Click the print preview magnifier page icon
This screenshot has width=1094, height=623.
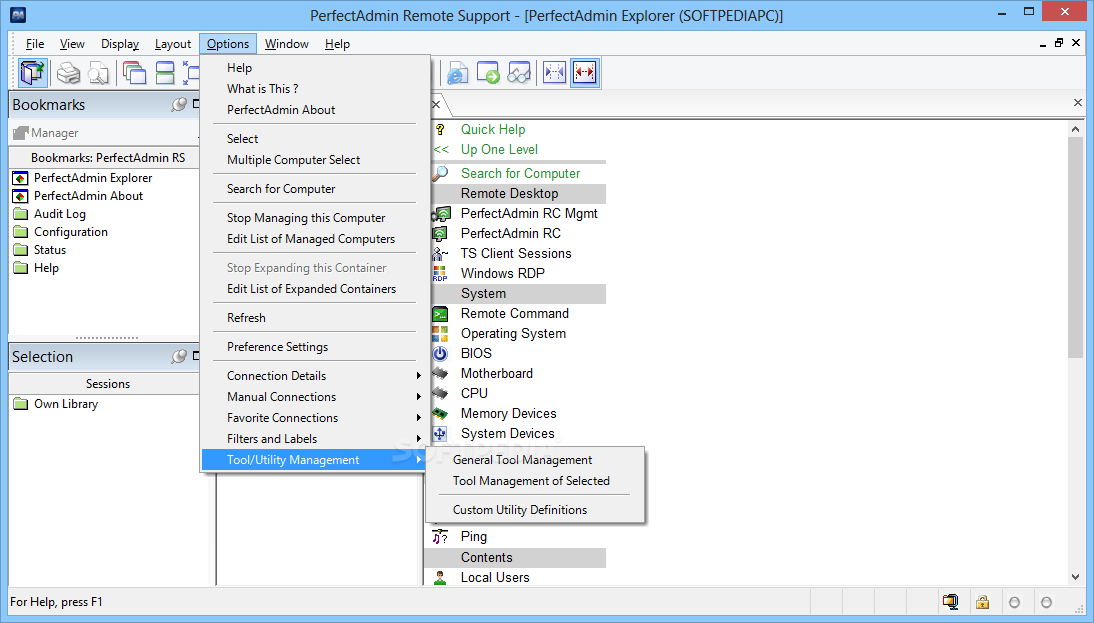[x=98, y=73]
